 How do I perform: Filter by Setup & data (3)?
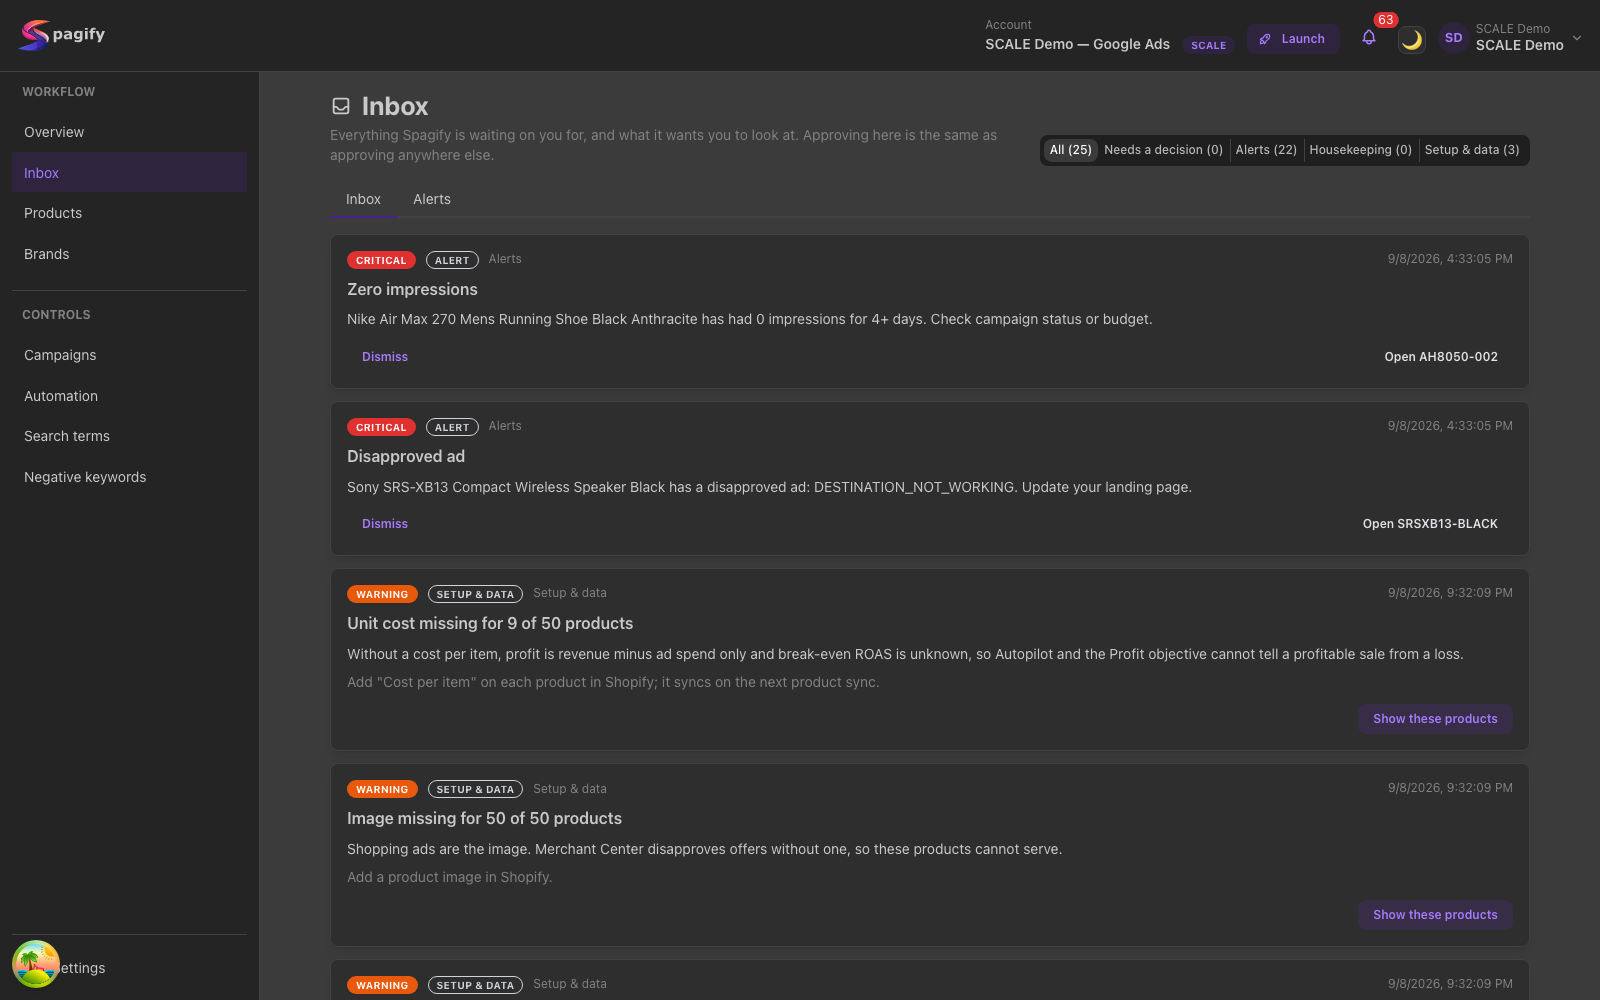pyautogui.click(x=1471, y=150)
